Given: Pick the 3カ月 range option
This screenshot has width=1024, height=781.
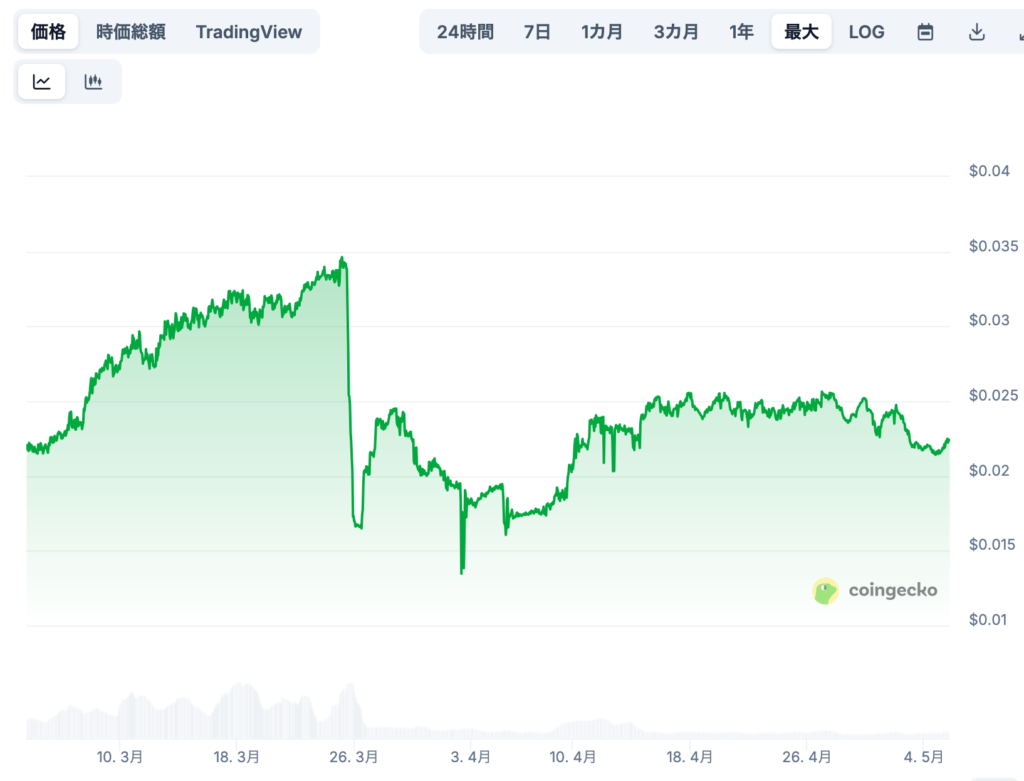Looking at the screenshot, I should pyautogui.click(x=676, y=32).
